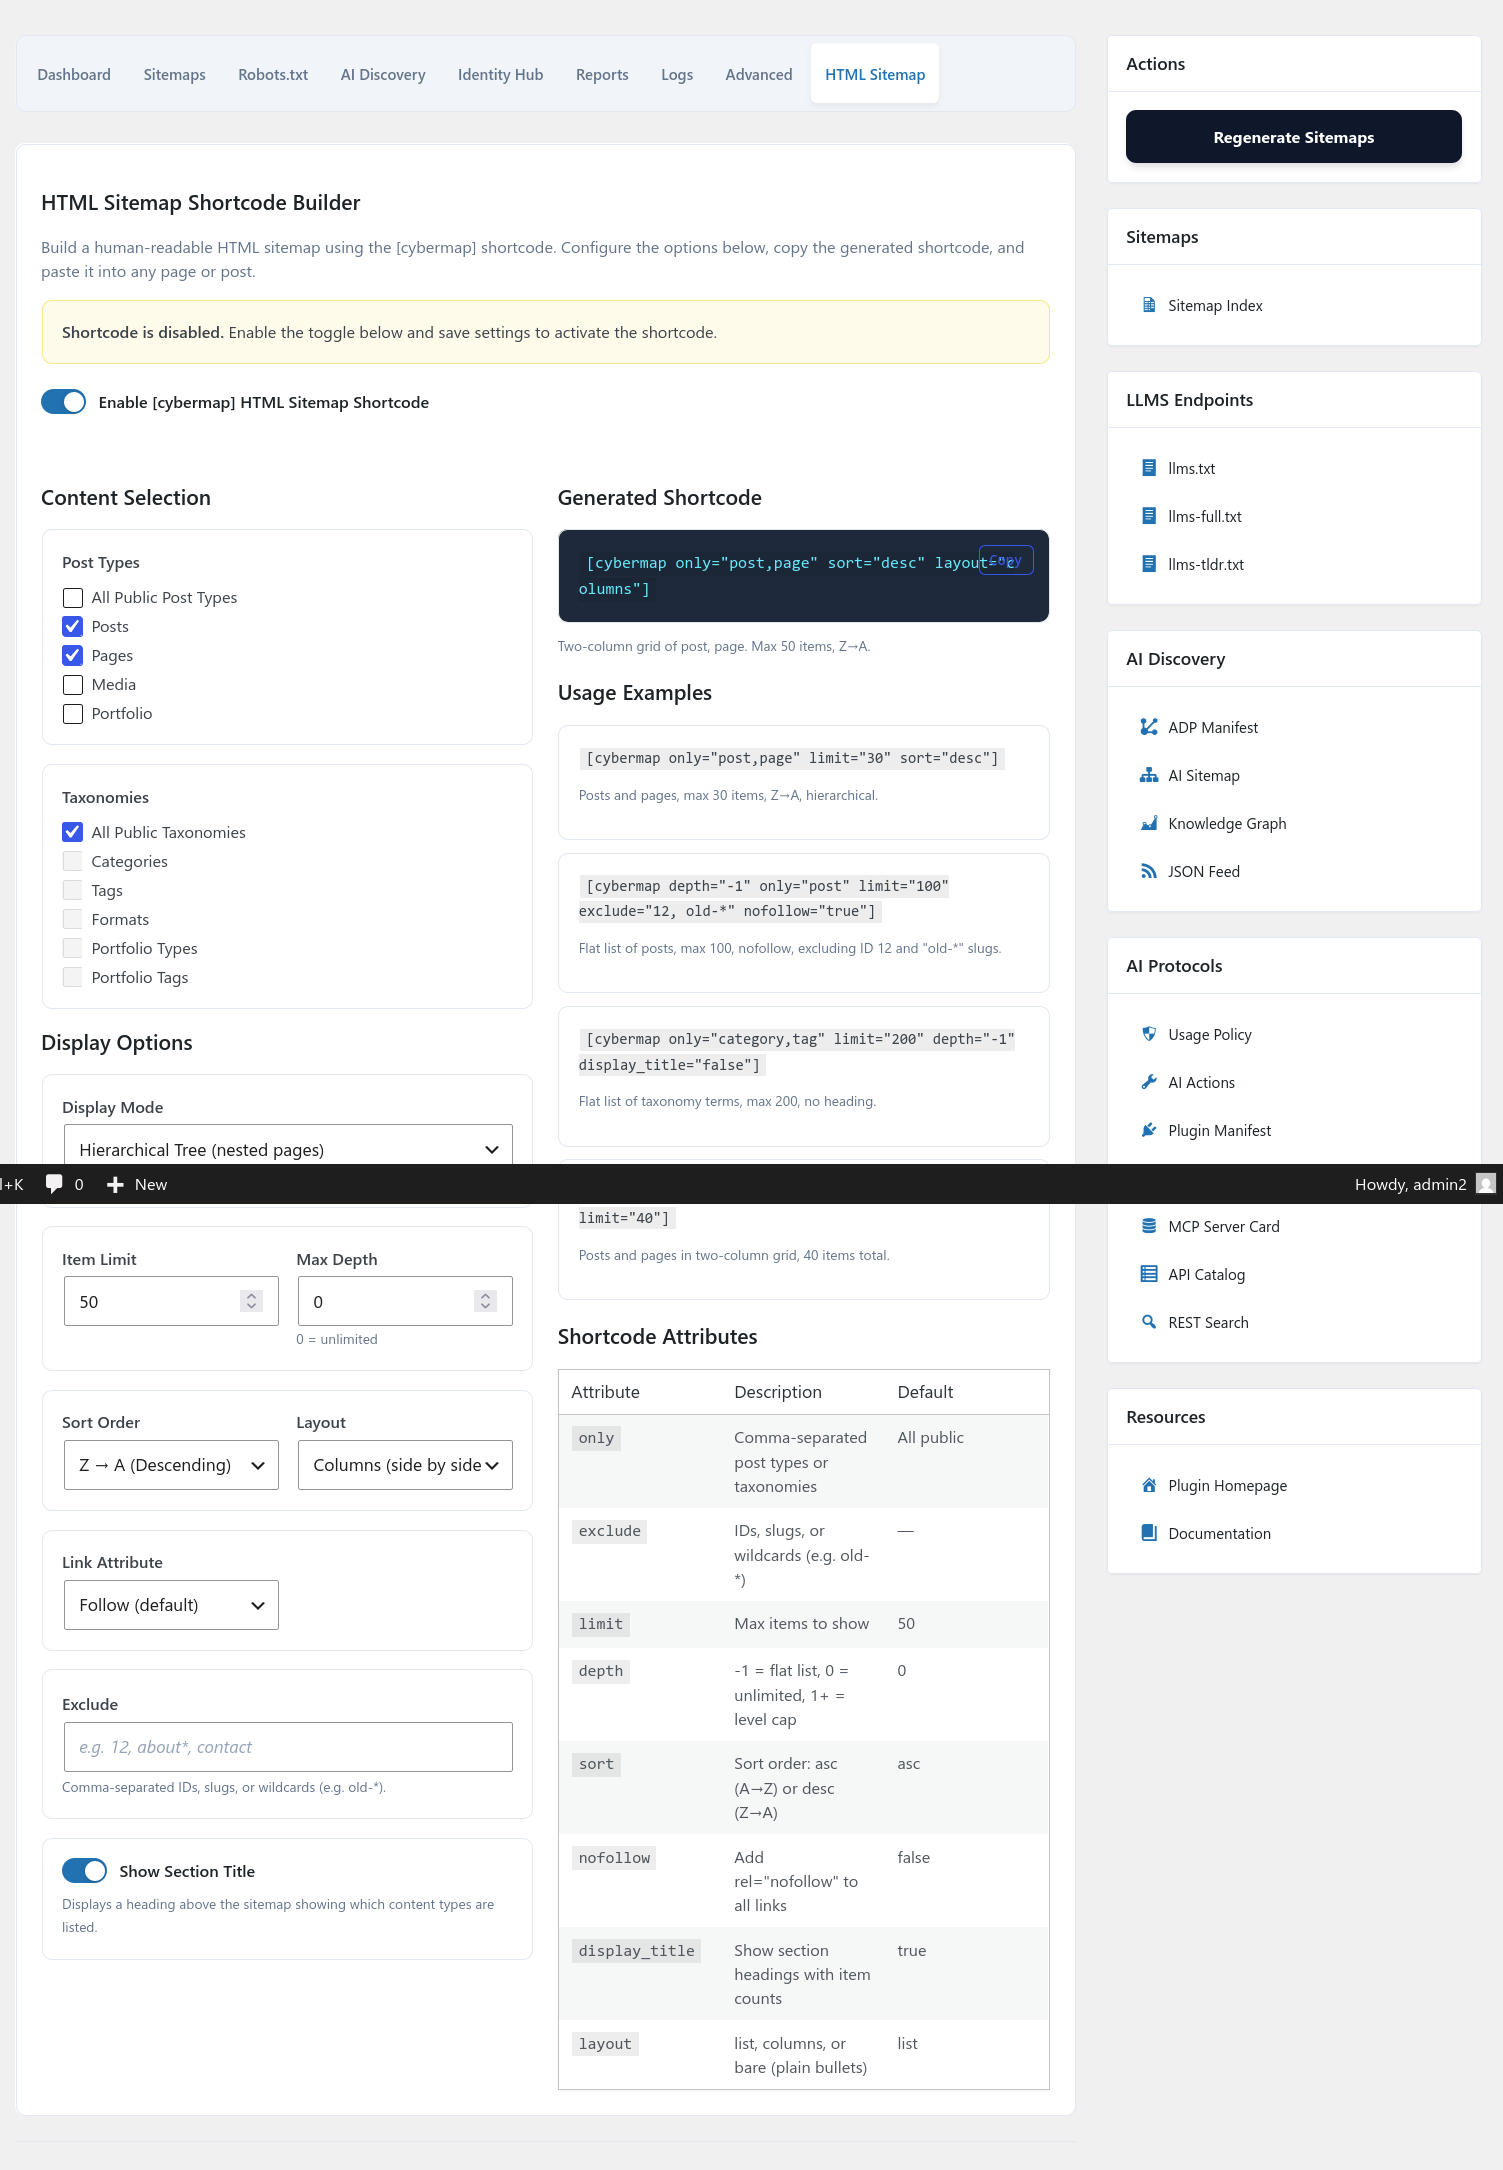
Task: Click the Documentation book icon
Action: pyautogui.click(x=1149, y=1533)
